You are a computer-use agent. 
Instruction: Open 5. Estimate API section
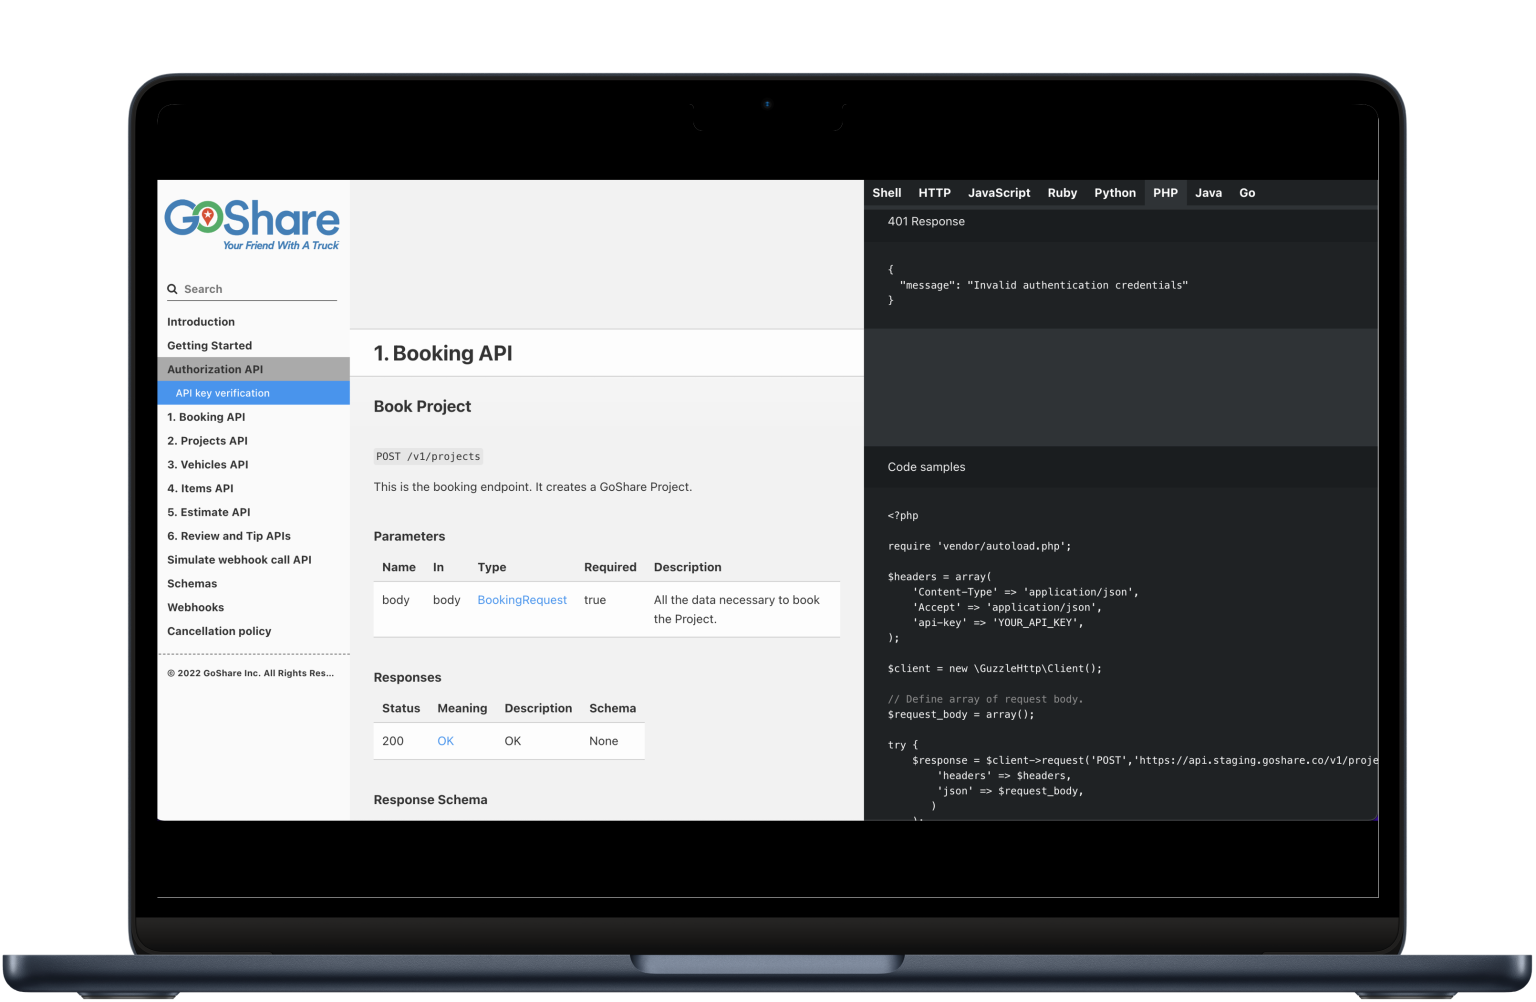[208, 512]
